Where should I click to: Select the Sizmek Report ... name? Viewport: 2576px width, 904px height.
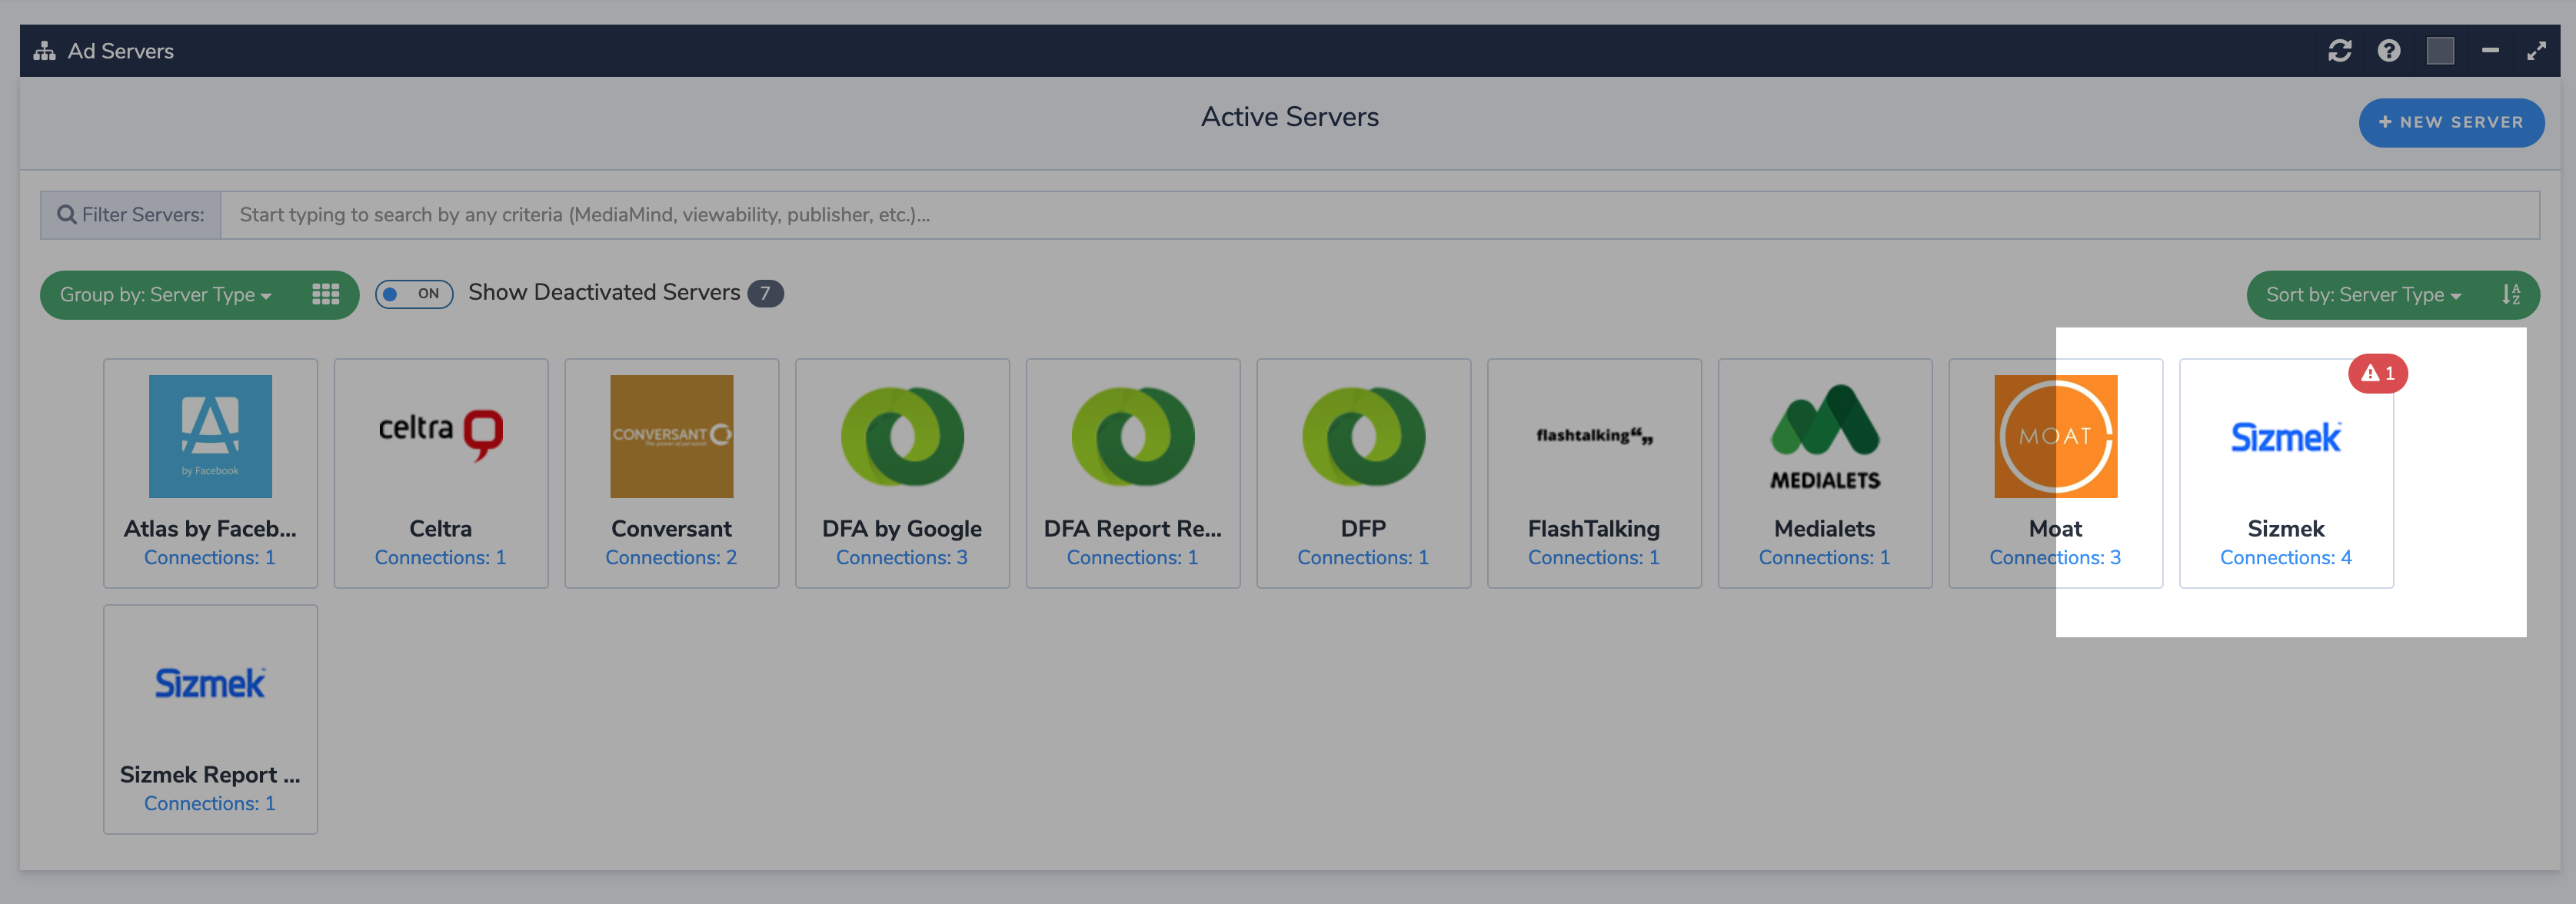(x=210, y=774)
